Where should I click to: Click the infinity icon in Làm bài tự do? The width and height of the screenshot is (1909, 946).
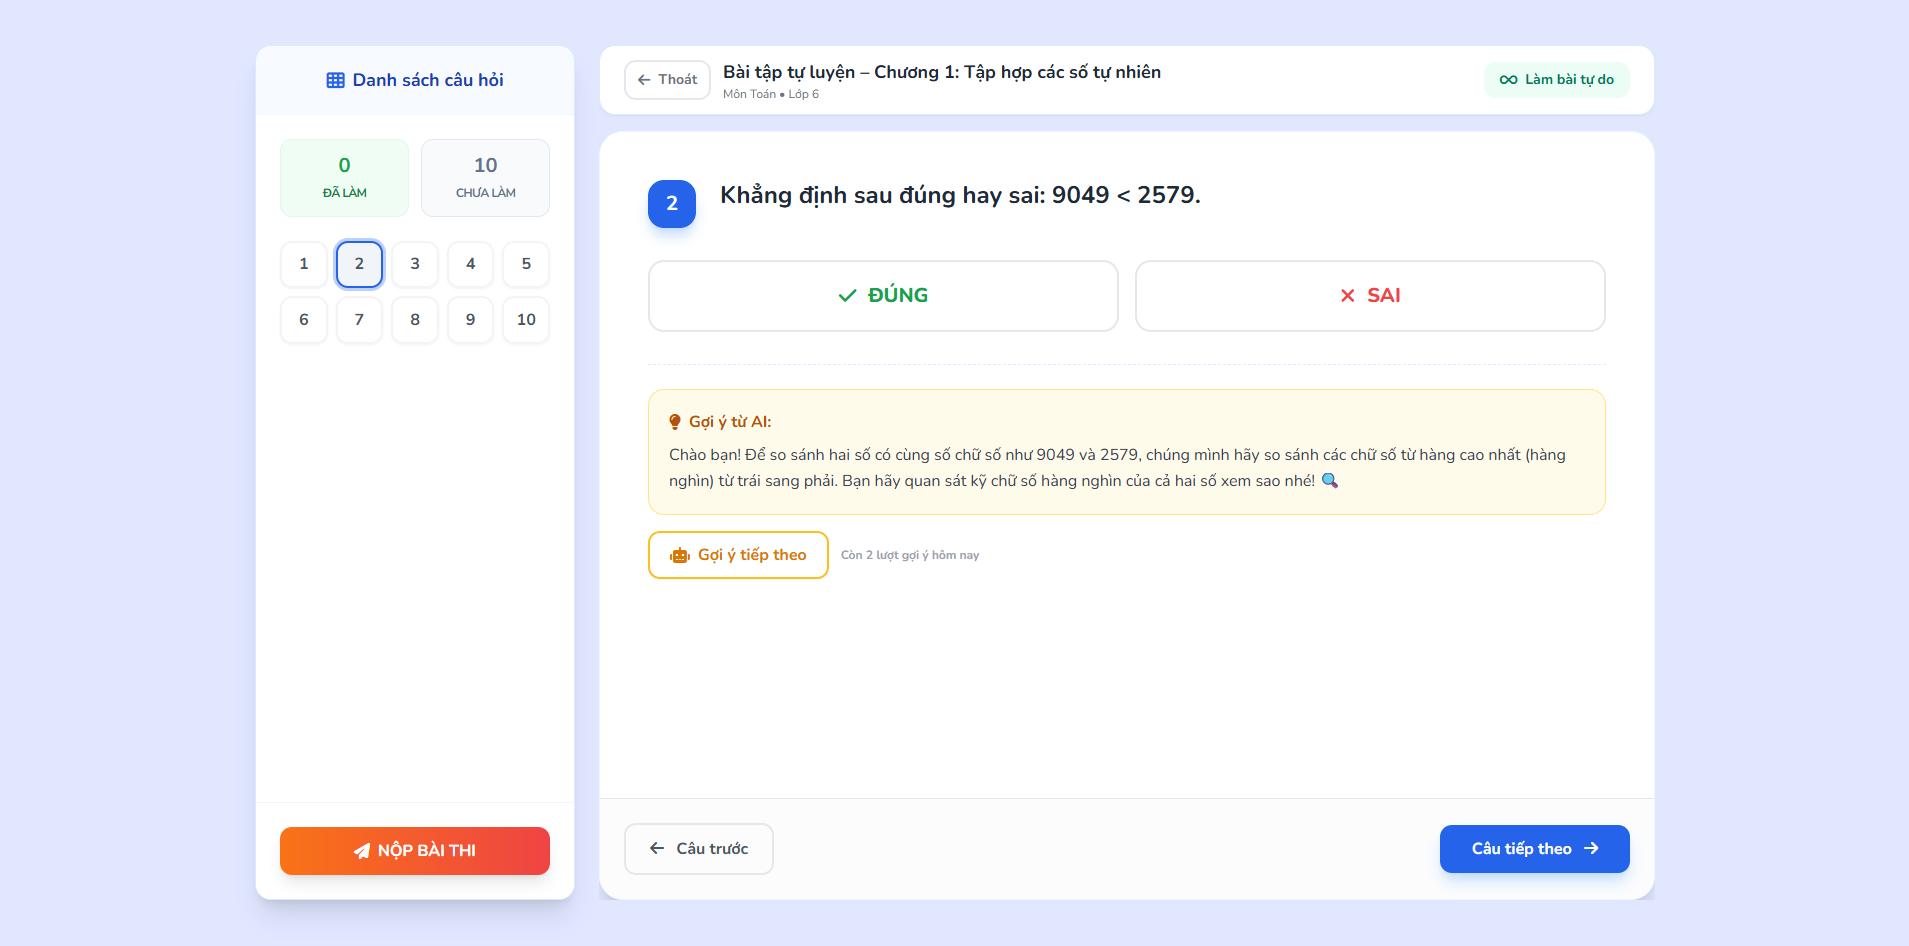1508,80
